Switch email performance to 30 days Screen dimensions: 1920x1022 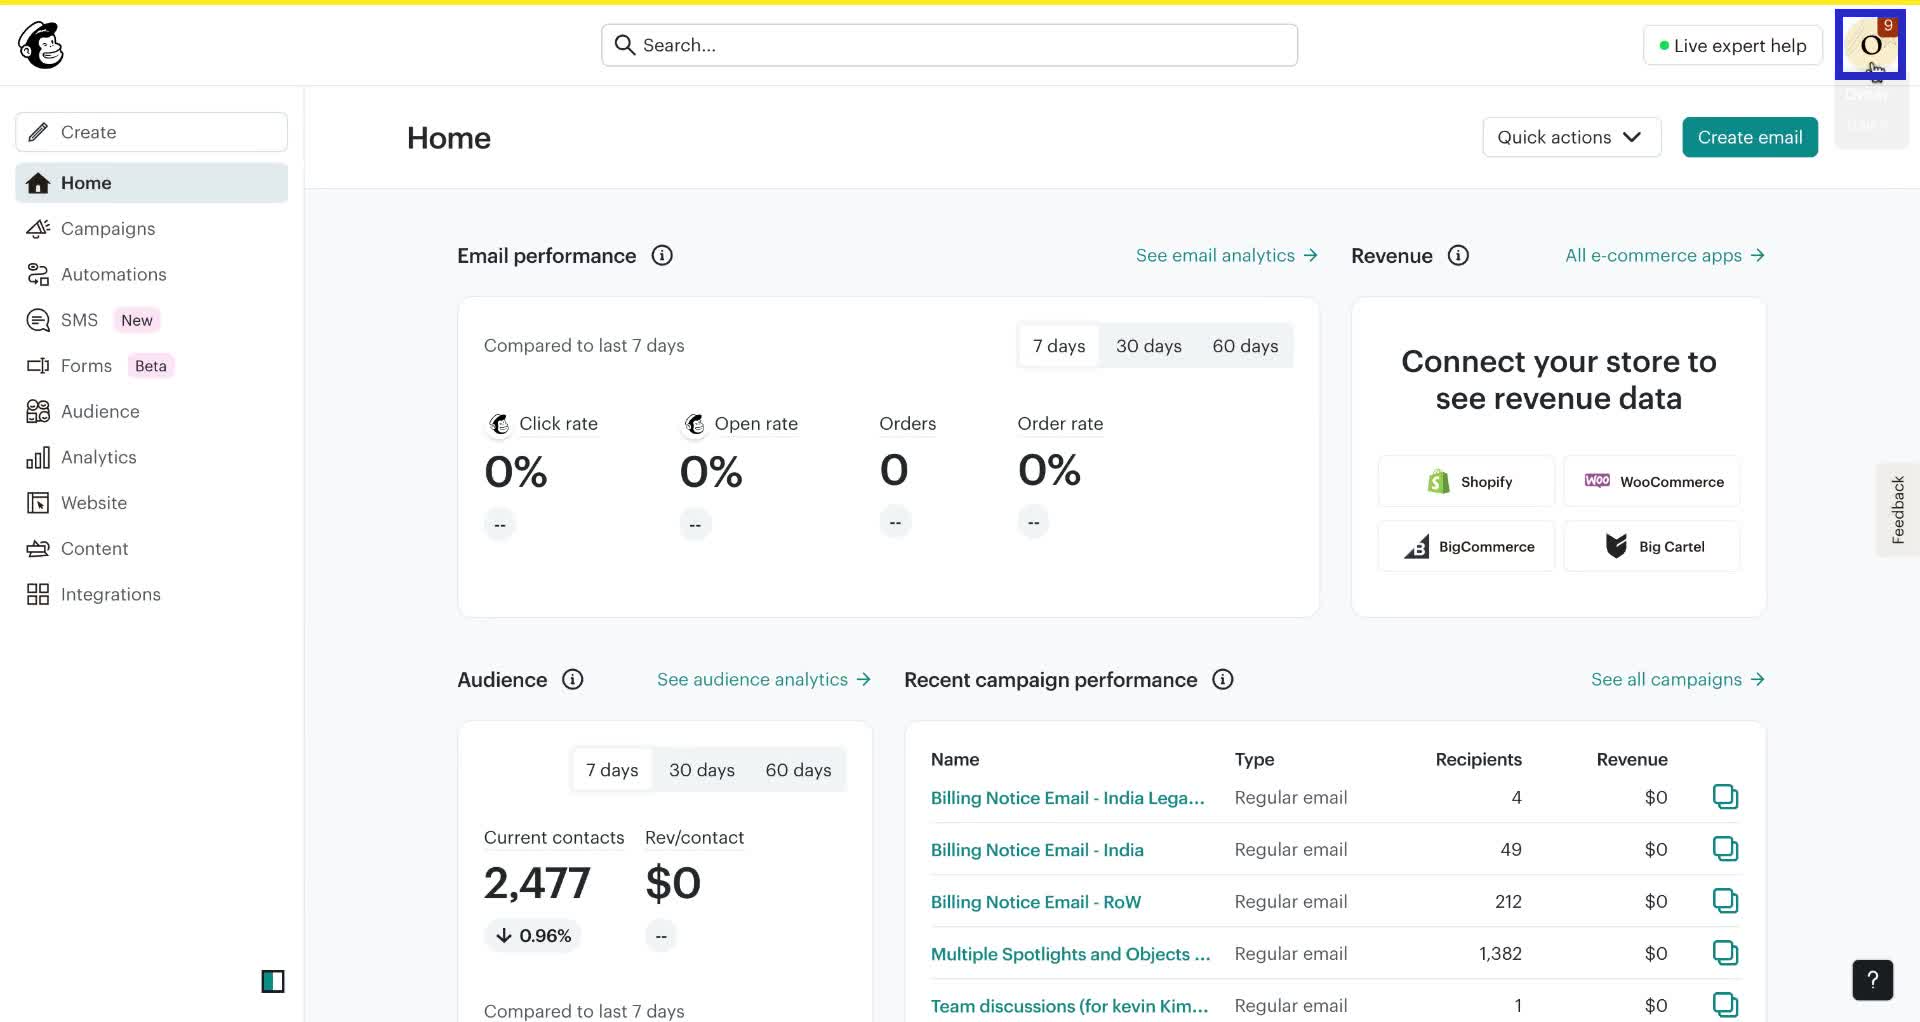tap(1148, 345)
